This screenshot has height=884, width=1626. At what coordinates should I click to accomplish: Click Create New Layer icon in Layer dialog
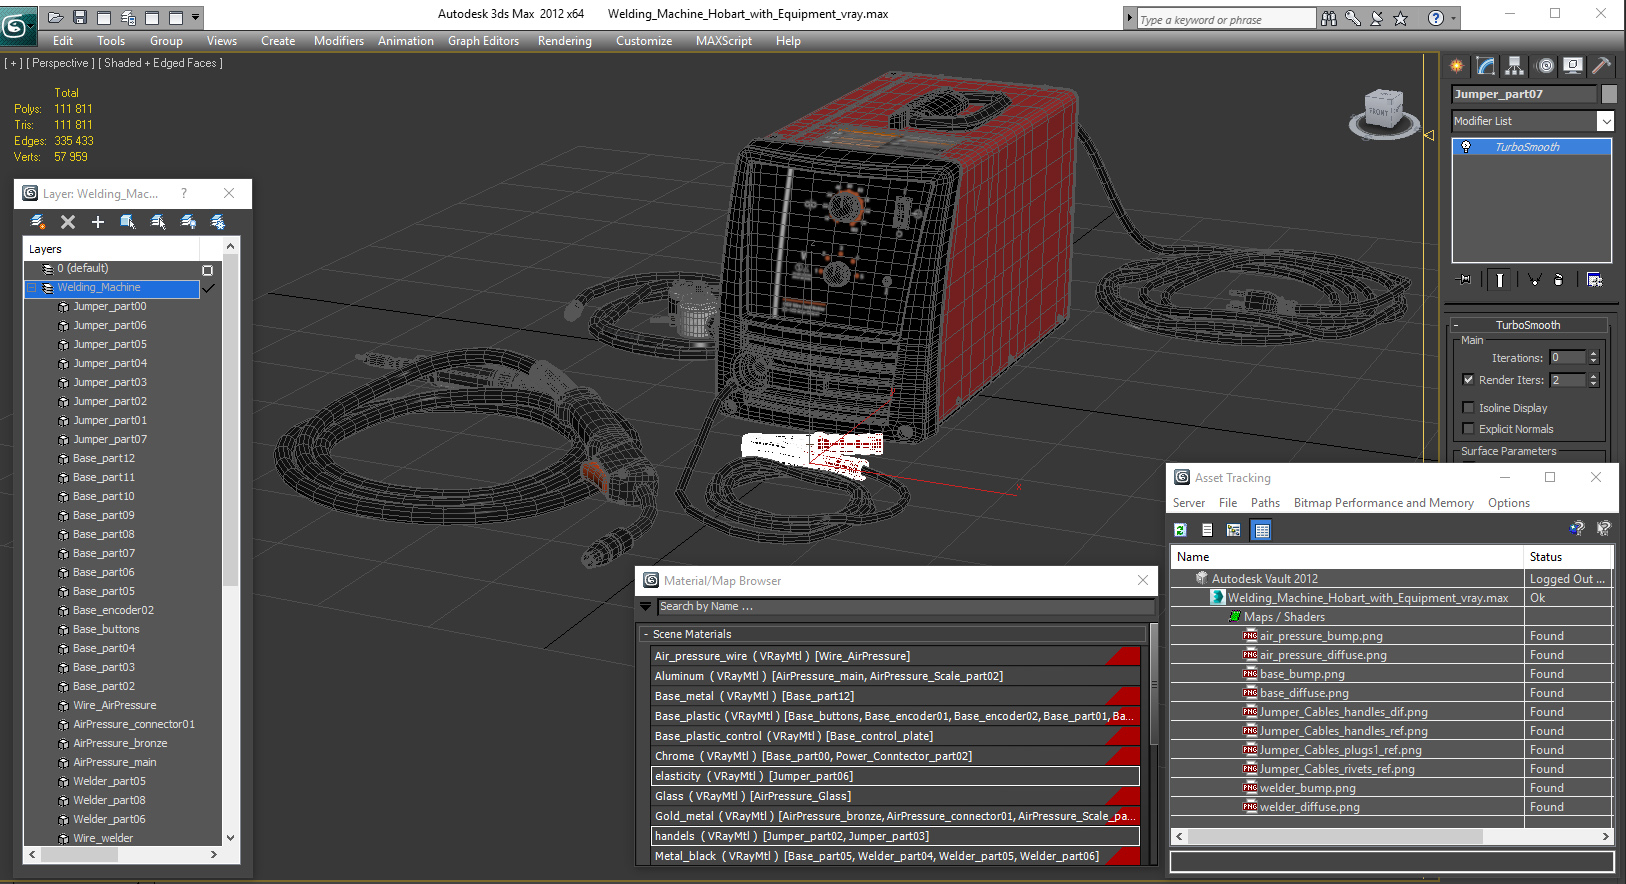(38, 222)
